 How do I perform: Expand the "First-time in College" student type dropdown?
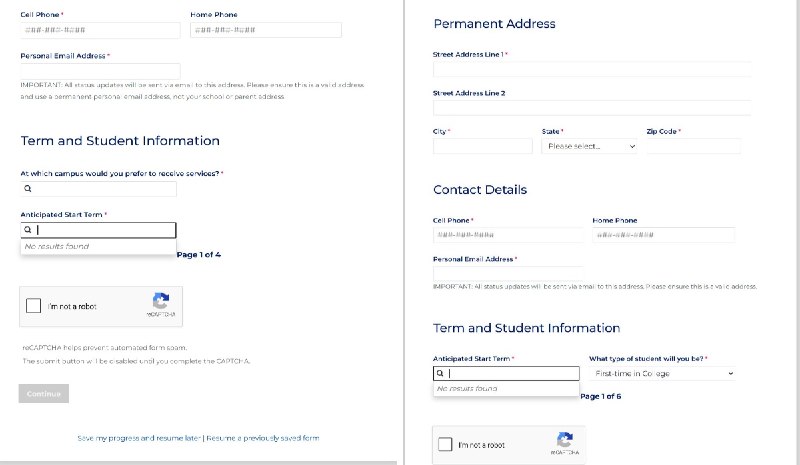tap(663, 374)
